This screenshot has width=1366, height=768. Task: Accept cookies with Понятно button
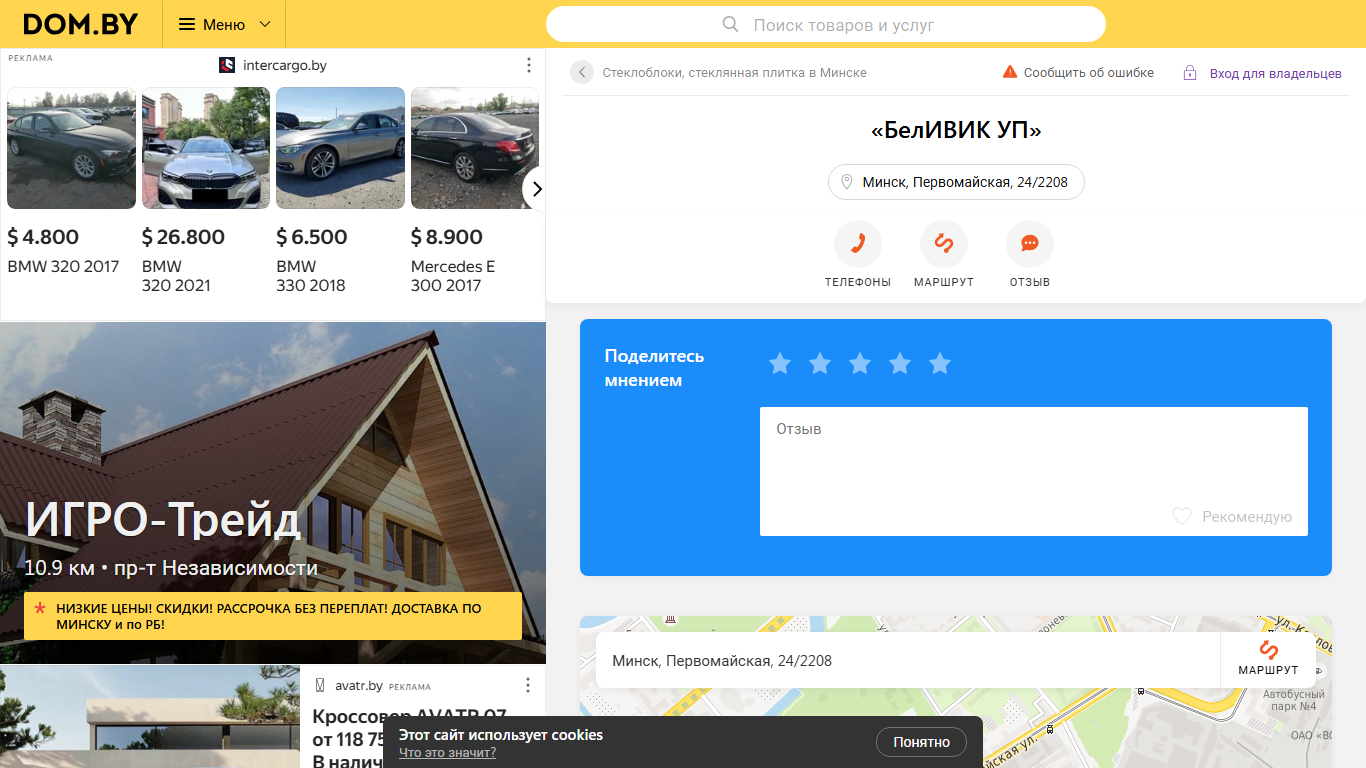921,742
